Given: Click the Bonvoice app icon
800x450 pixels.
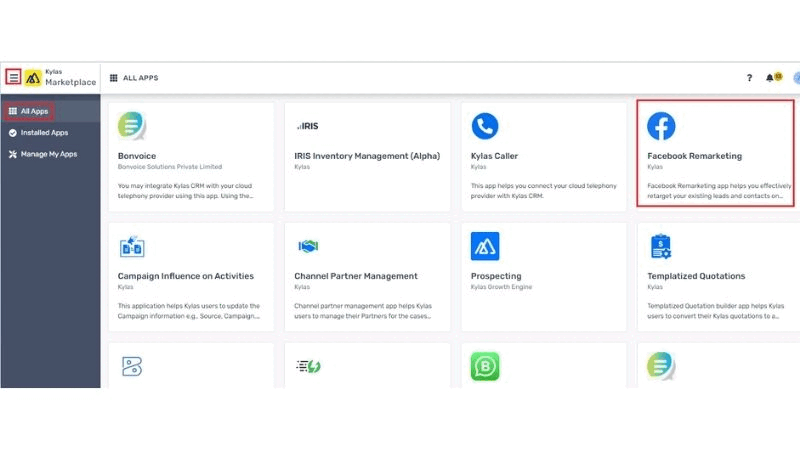Looking at the screenshot, I should (x=132, y=126).
